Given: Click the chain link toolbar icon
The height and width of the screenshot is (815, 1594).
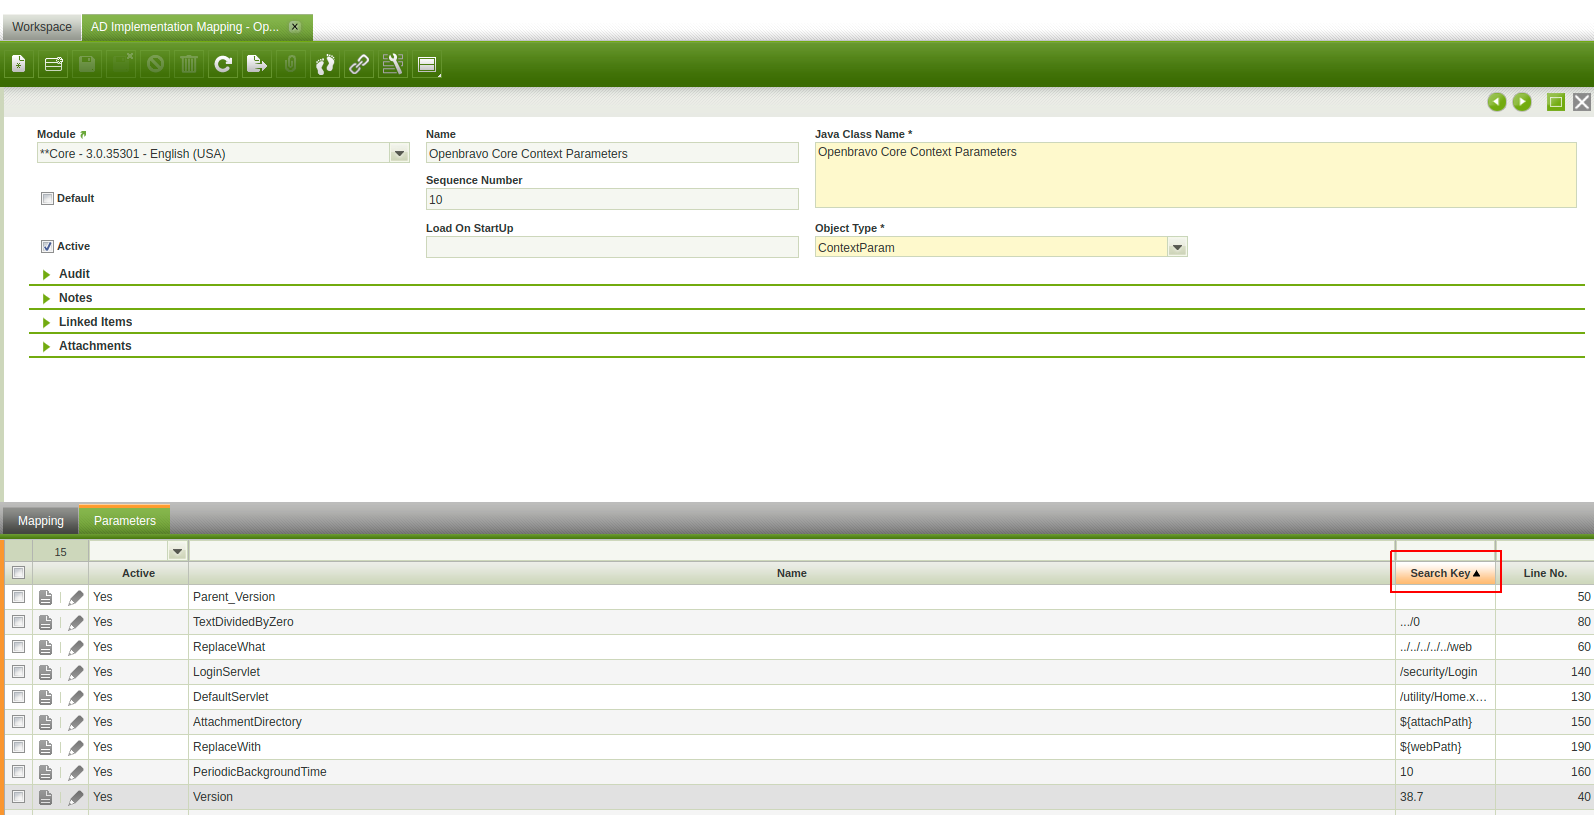Looking at the screenshot, I should click(x=359, y=64).
